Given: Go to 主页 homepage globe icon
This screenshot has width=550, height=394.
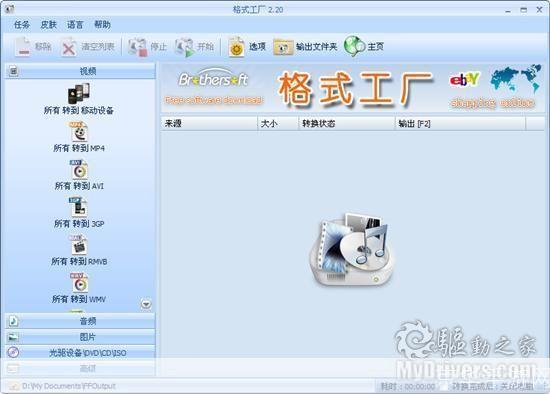Looking at the screenshot, I should [363, 47].
